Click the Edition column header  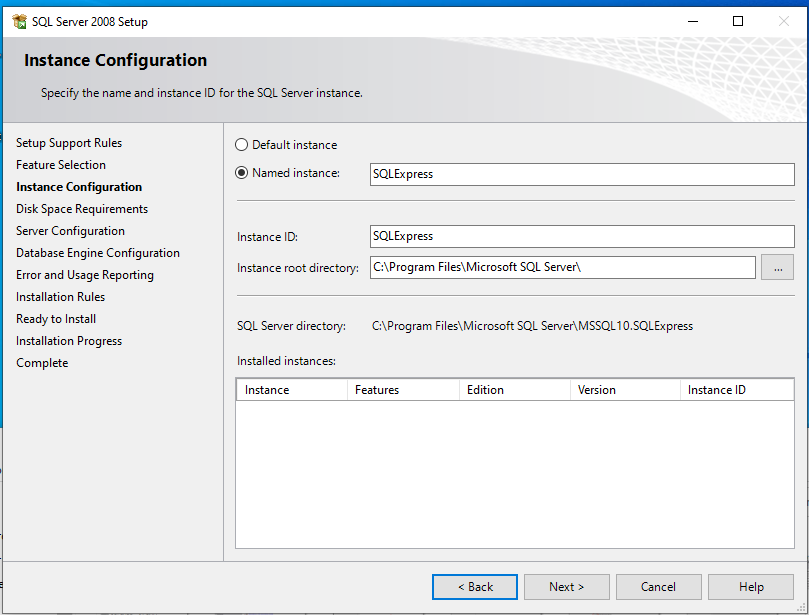(515, 390)
